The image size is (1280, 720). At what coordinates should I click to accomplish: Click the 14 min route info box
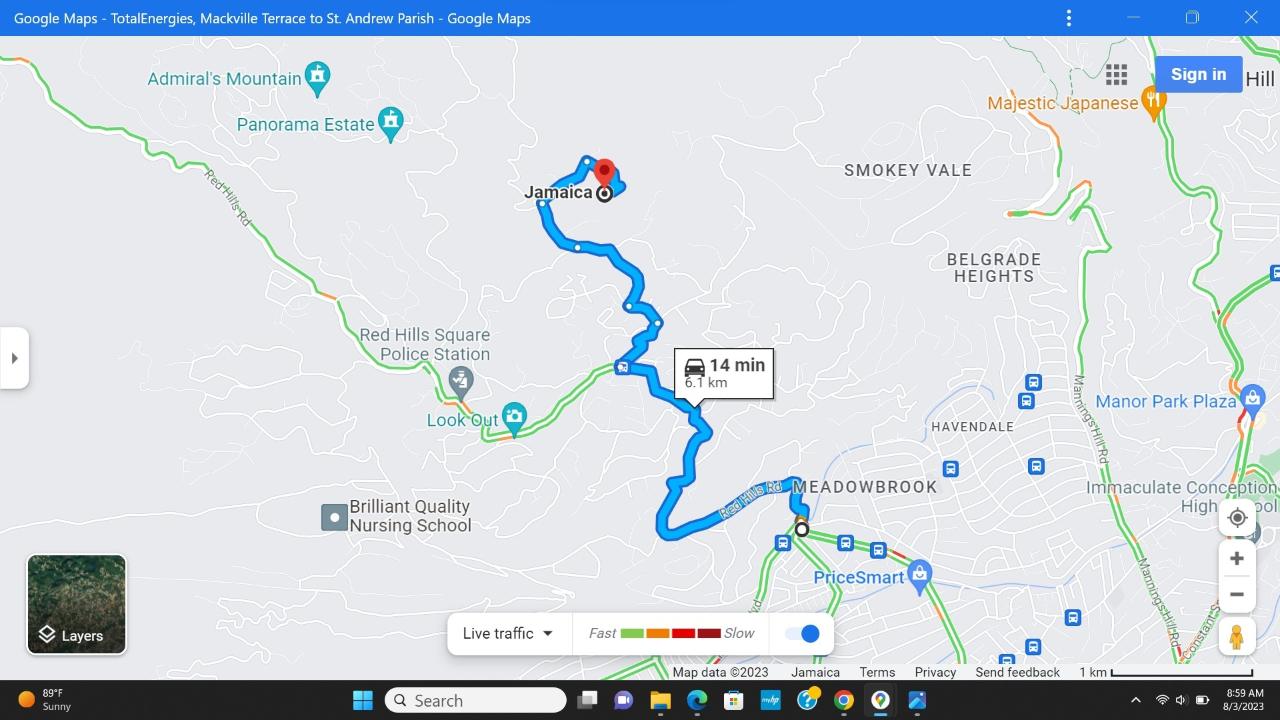(x=724, y=374)
